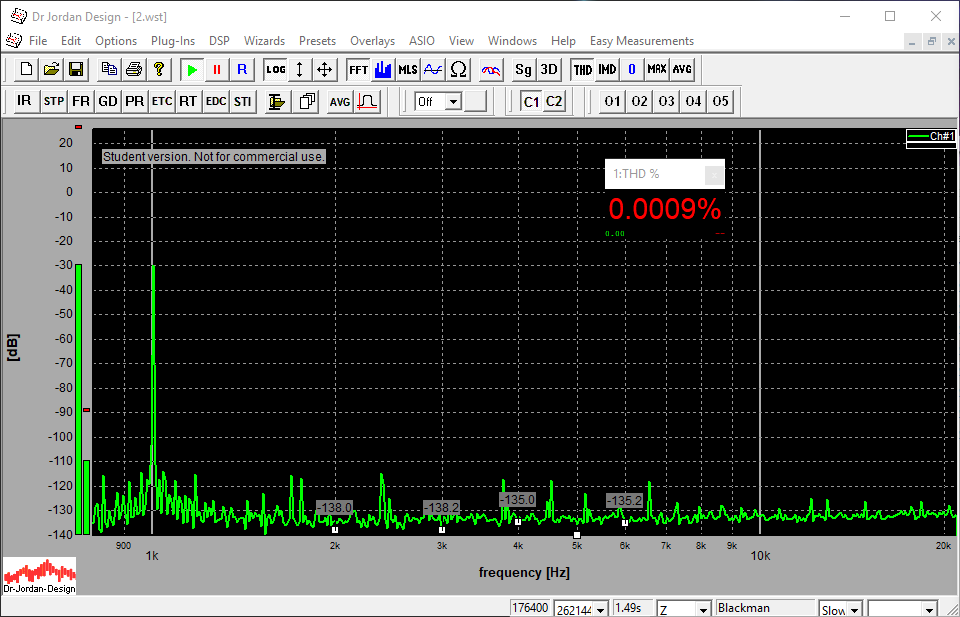Viewport: 960px width, 617px height.
Task: Select the blue bar spectrum analyzer icon
Action: 383,69
